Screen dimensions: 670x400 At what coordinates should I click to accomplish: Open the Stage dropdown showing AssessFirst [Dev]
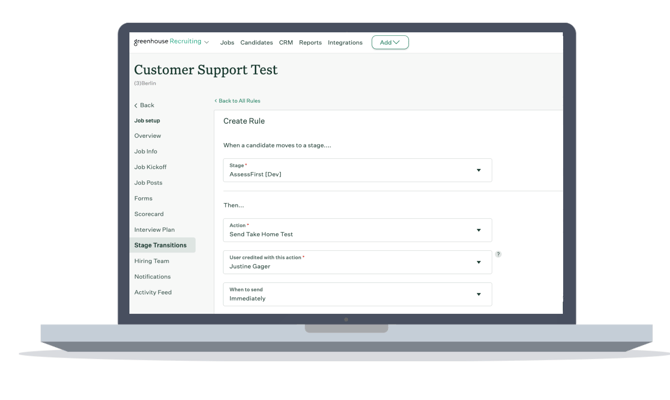click(357, 170)
